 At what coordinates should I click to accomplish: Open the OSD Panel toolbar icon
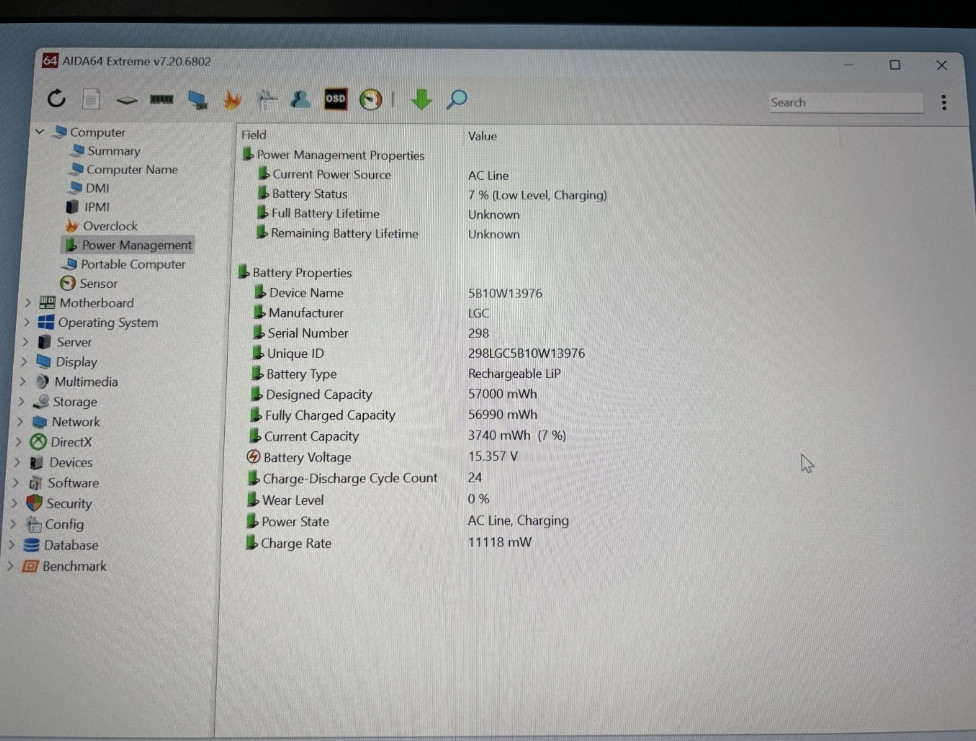(x=335, y=98)
